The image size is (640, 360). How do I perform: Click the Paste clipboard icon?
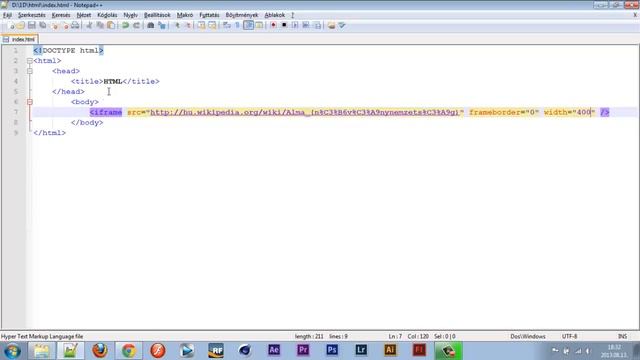click(x=111, y=25)
